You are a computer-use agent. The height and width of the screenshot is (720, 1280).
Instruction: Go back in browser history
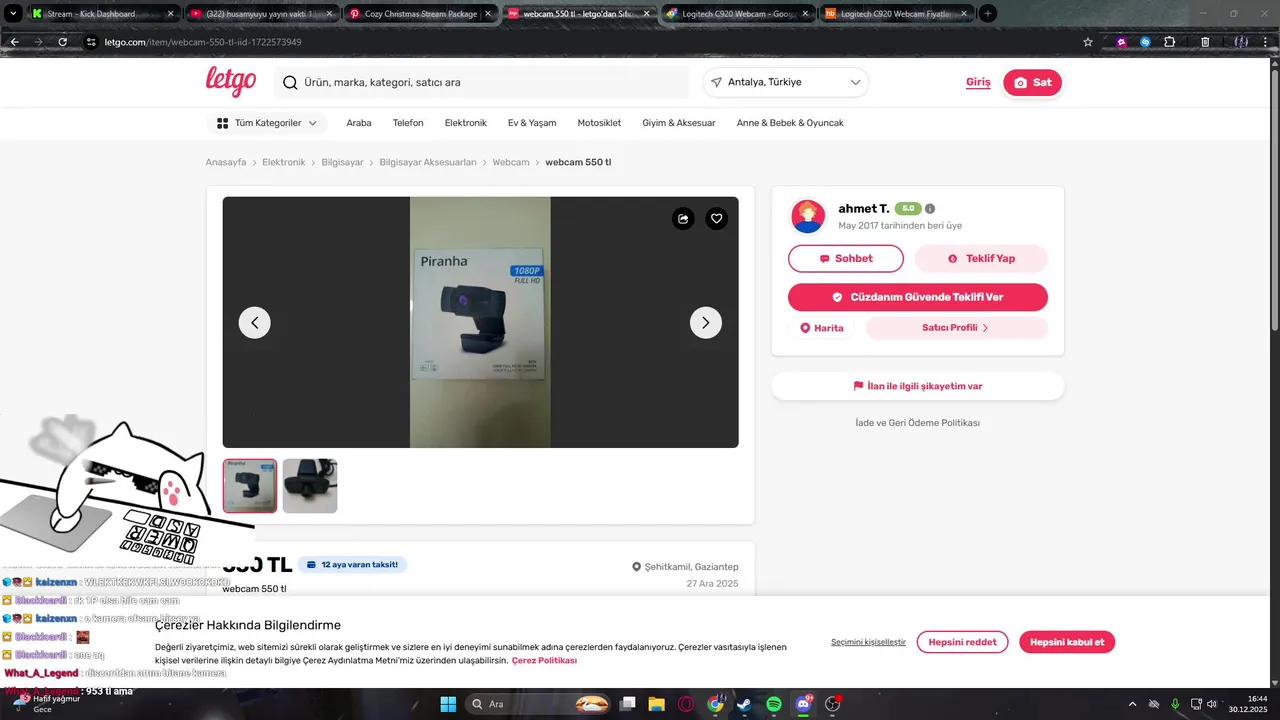(14, 42)
